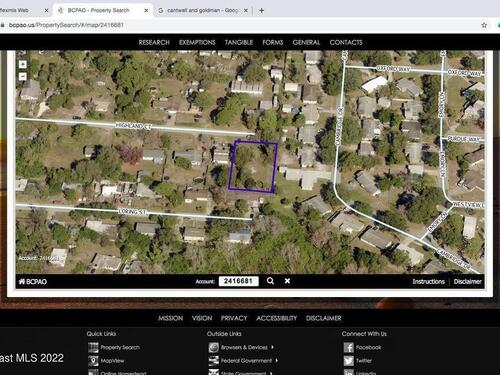Open the Facebook icon link
Image resolution: width=500 pixels, height=375 pixels.
pyautogui.click(x=349, y=347)
